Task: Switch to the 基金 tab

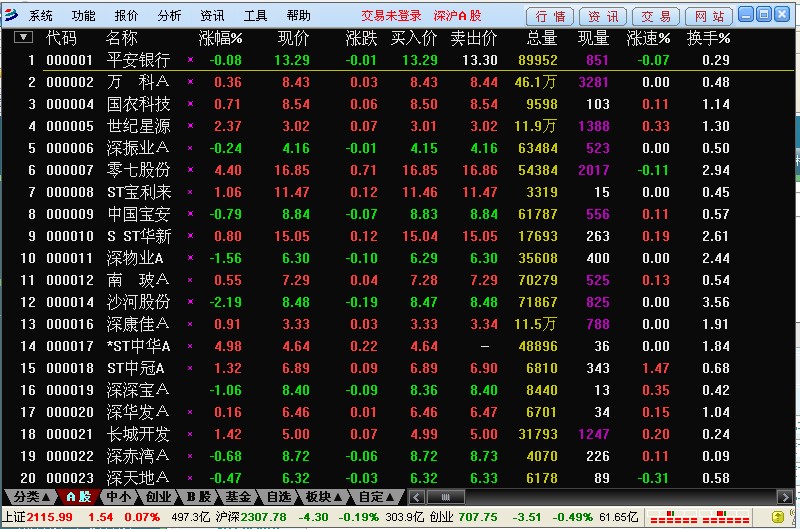Action: pyautogui.click(x=238, y=497)
